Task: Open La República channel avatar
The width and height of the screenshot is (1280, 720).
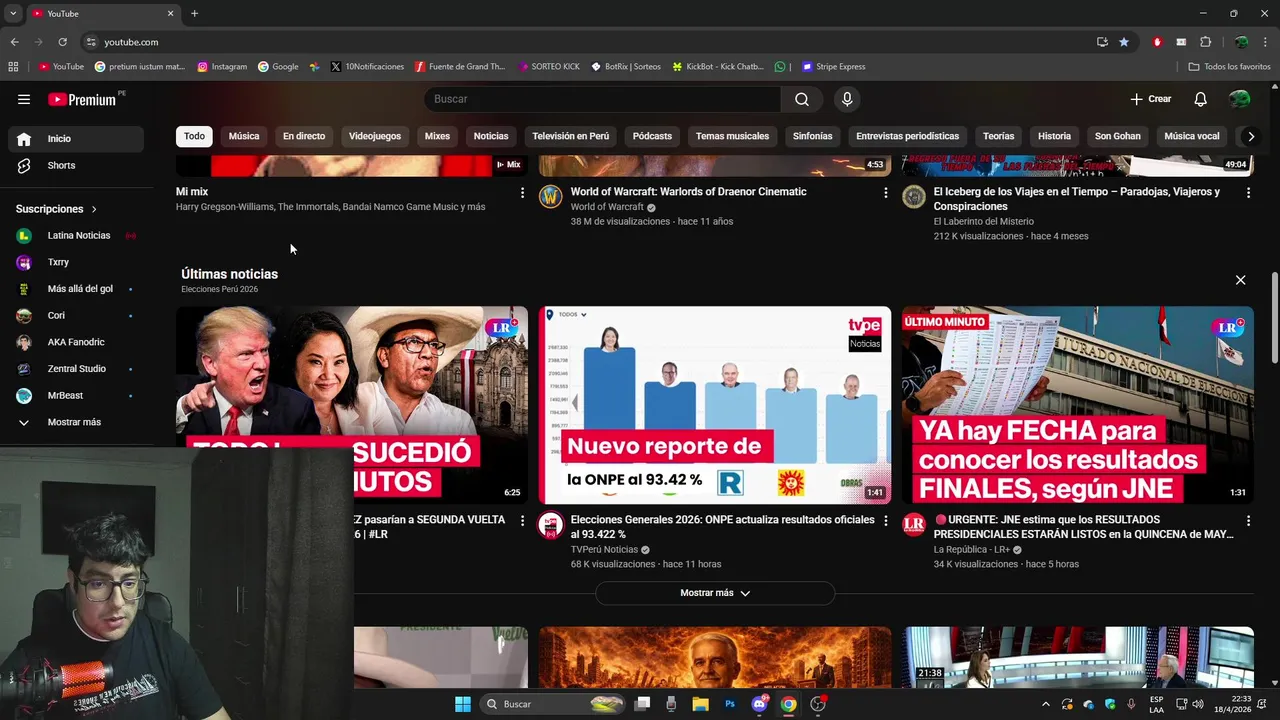Action: tap(914, 525)
